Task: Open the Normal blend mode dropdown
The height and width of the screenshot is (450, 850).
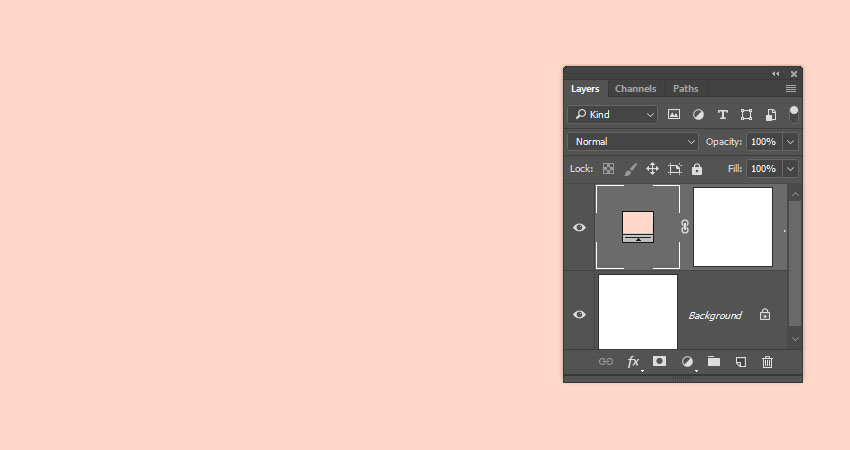Action: [x=633, y=142]
